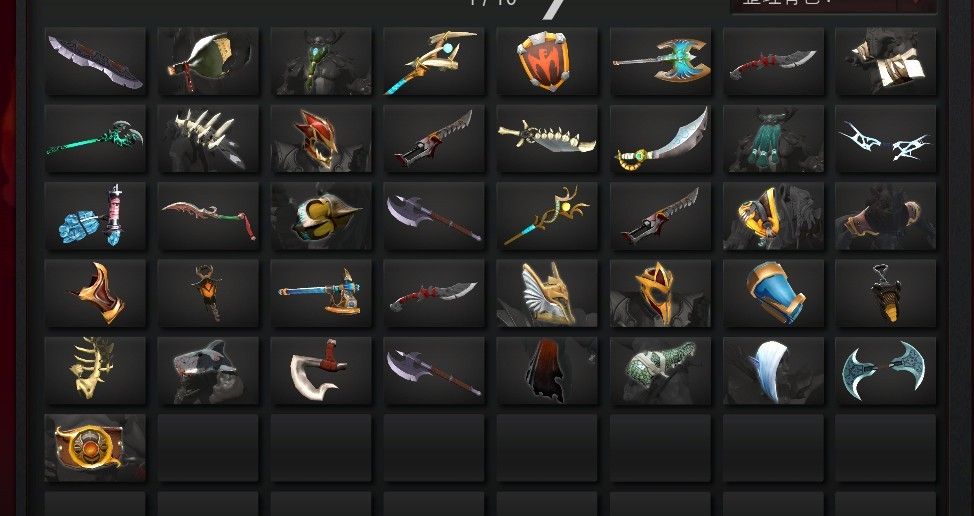Click the hanging lantern item
The width and height of the screenshot is (974, 516).
pos(886,293)
